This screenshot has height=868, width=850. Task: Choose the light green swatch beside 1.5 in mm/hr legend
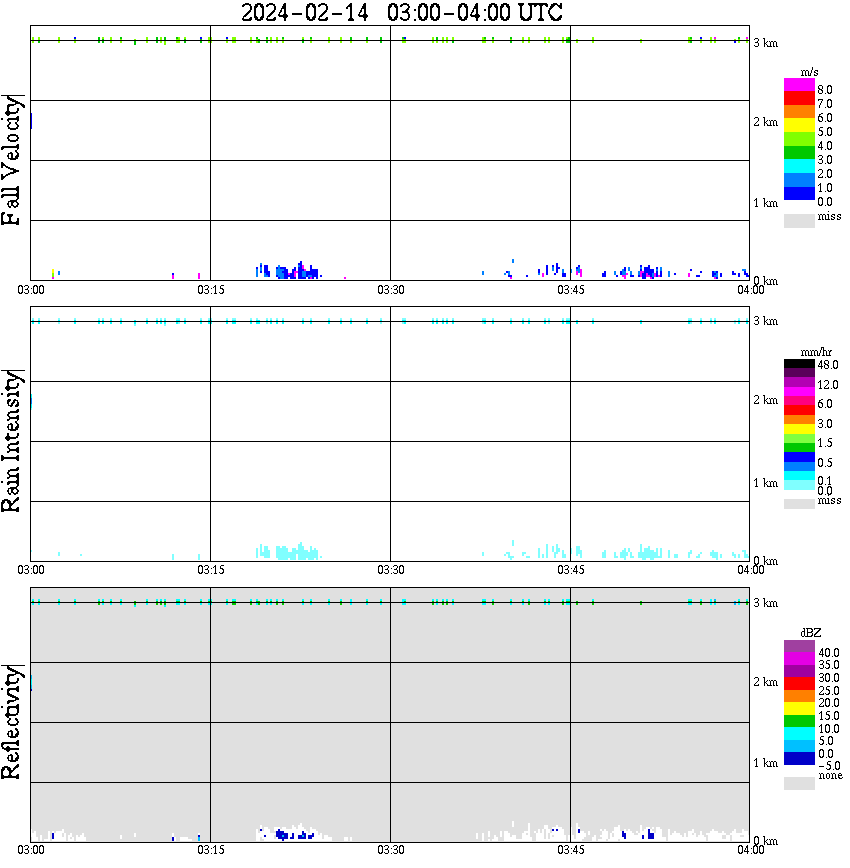(x=799, y=439)
